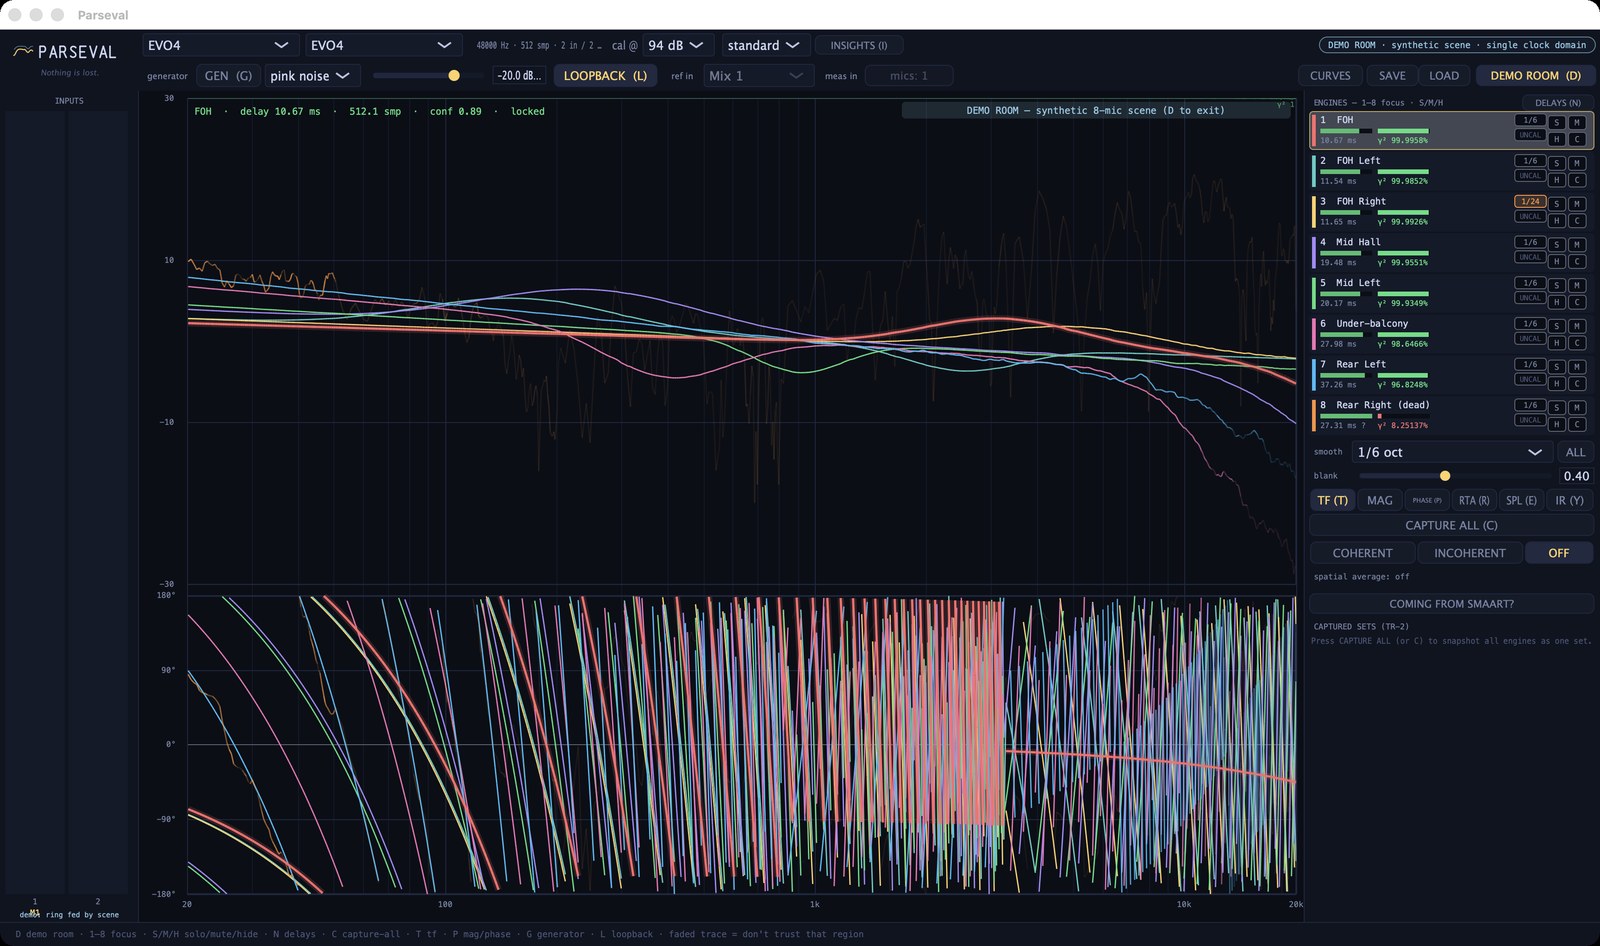
Task: Open the 94 dB calibration dropdown
Action: (x=677, y=45)
